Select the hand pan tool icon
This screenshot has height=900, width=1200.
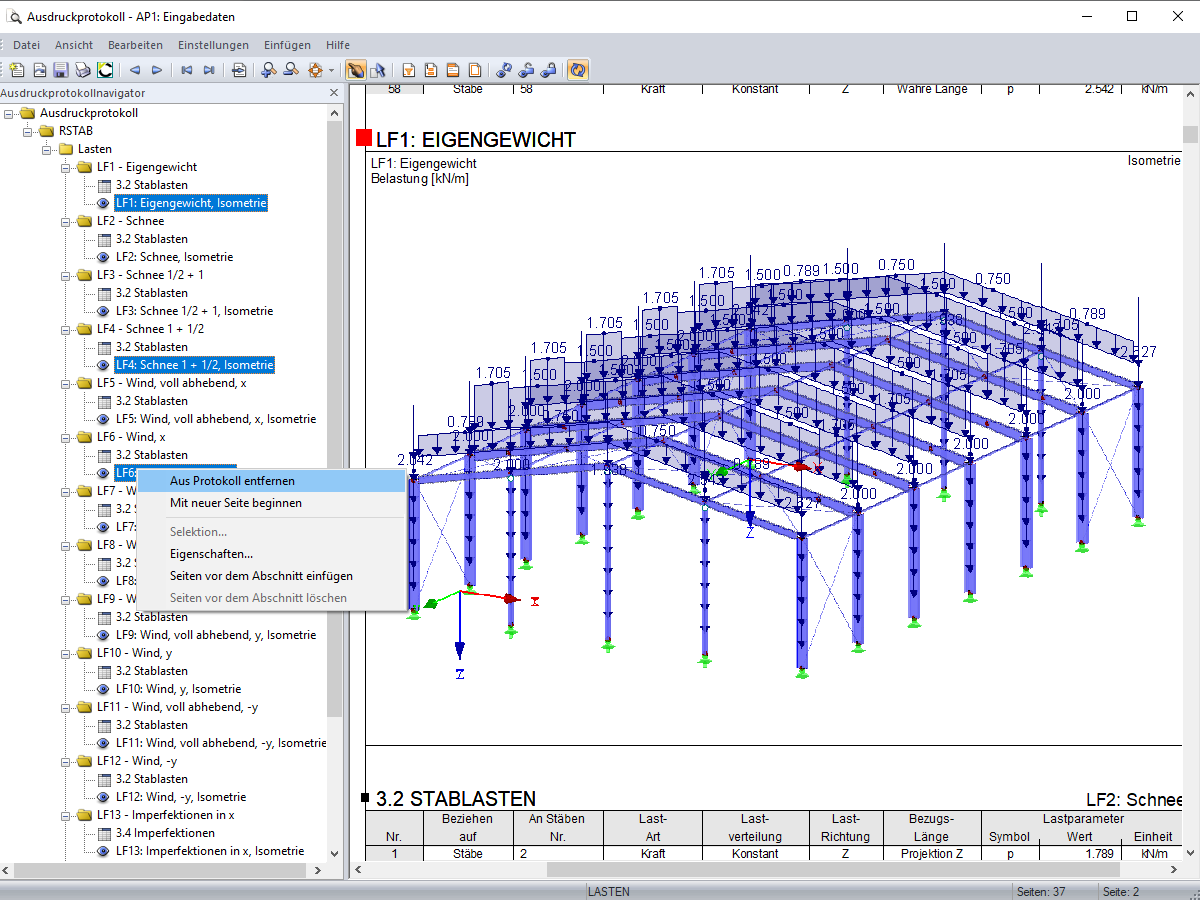point(355,70)
